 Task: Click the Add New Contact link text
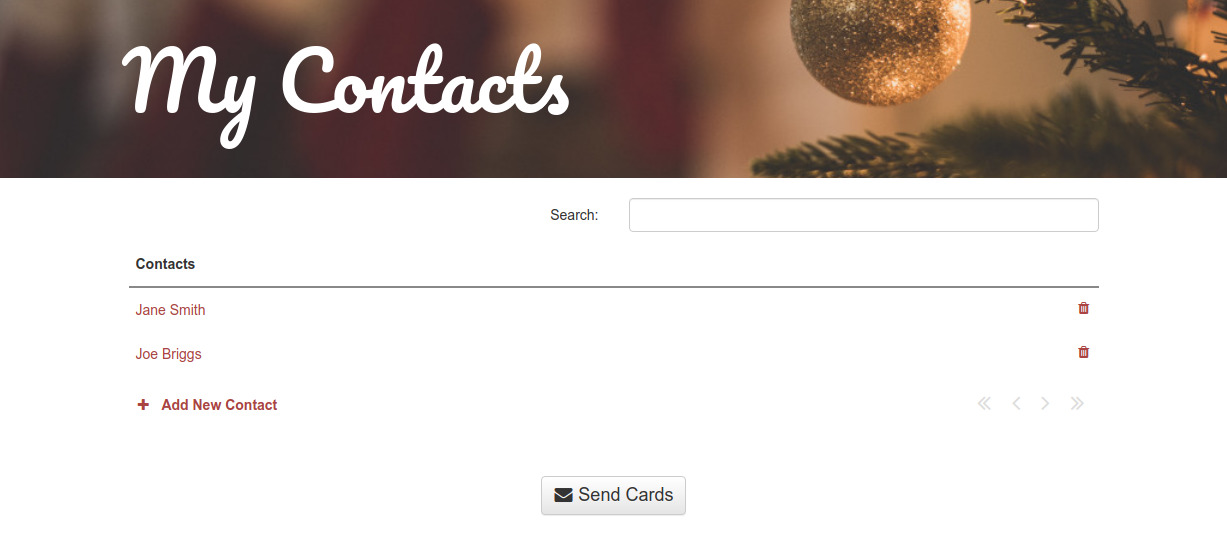click(219, 405)
